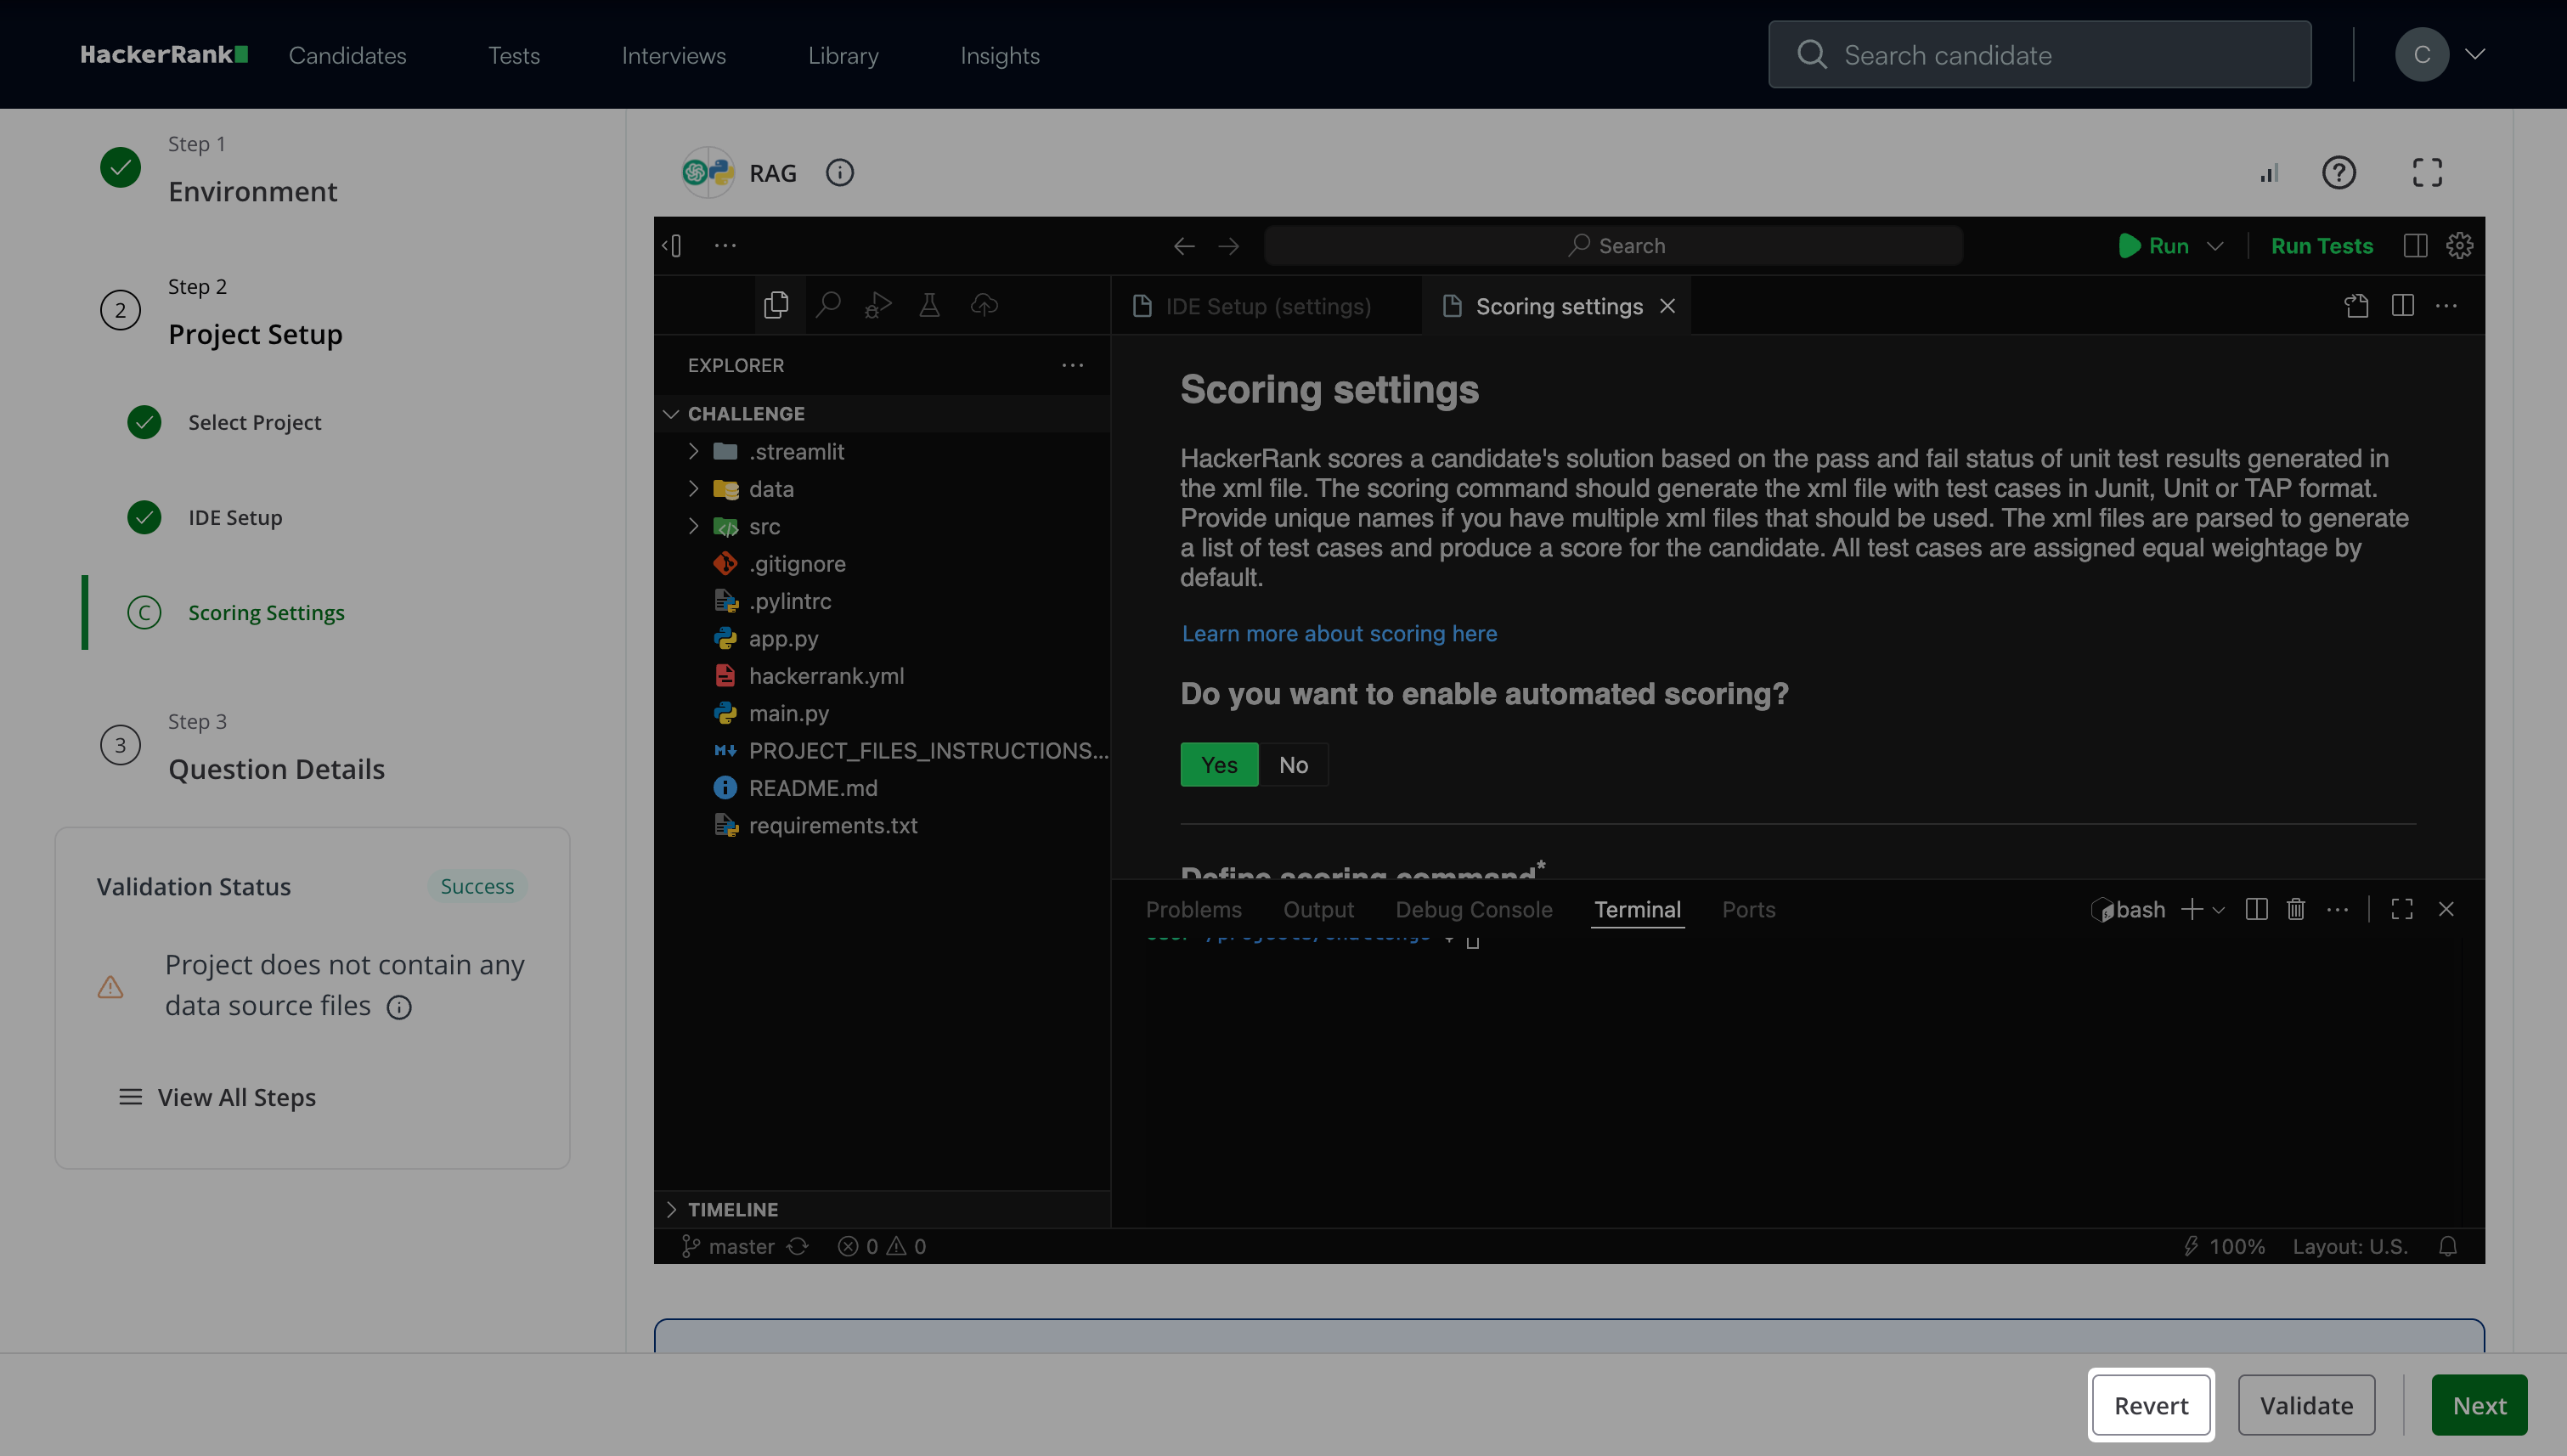Open app.py in the explorer
The width and height of the screenshot is (2567, 1456).
coord(783,638)
